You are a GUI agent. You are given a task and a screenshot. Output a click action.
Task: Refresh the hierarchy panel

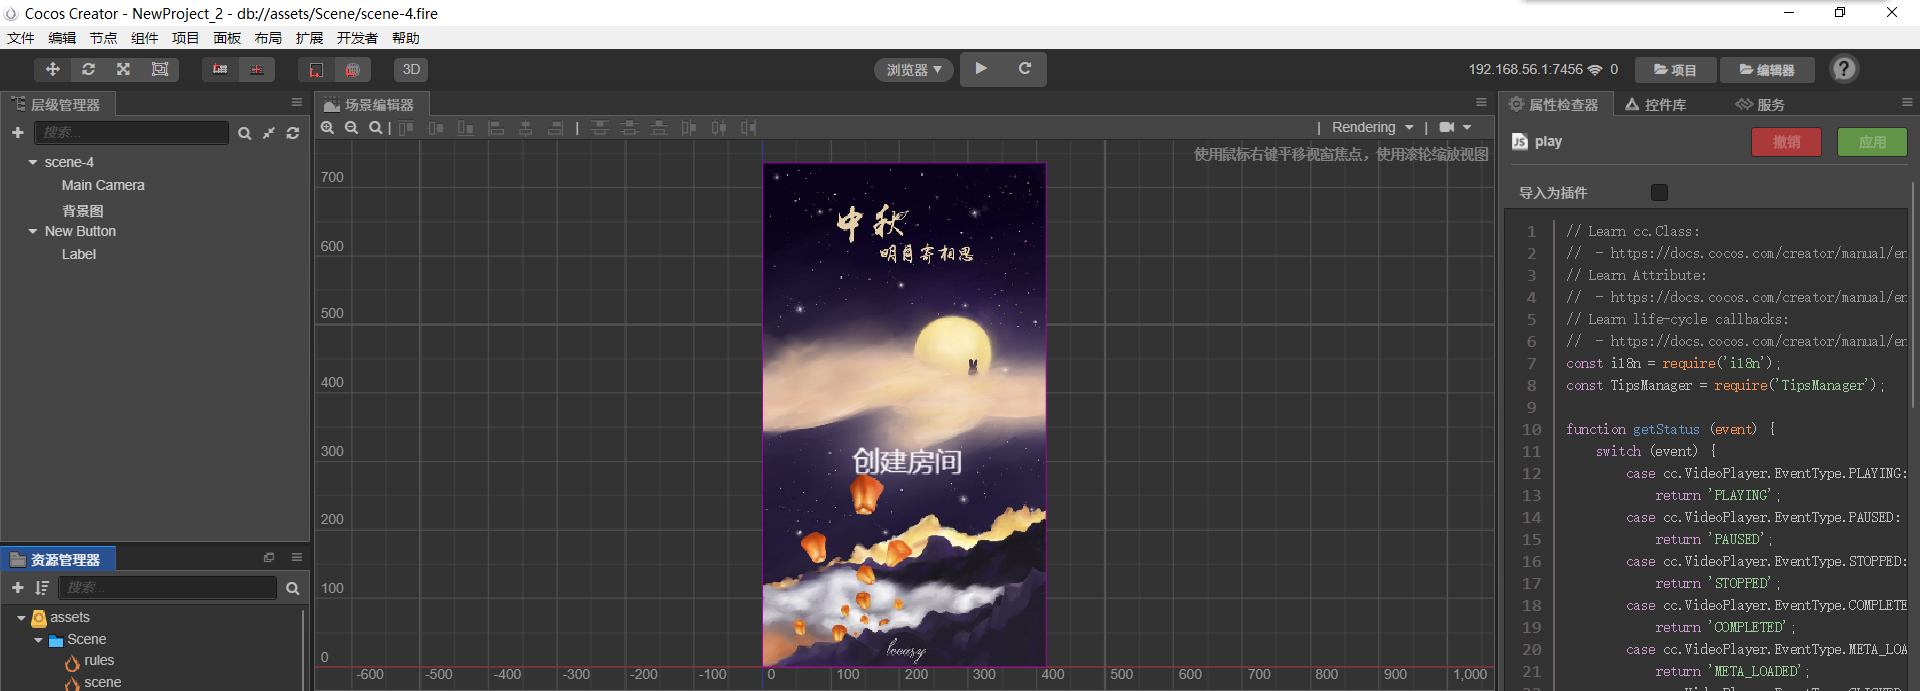tap(293, 133)
